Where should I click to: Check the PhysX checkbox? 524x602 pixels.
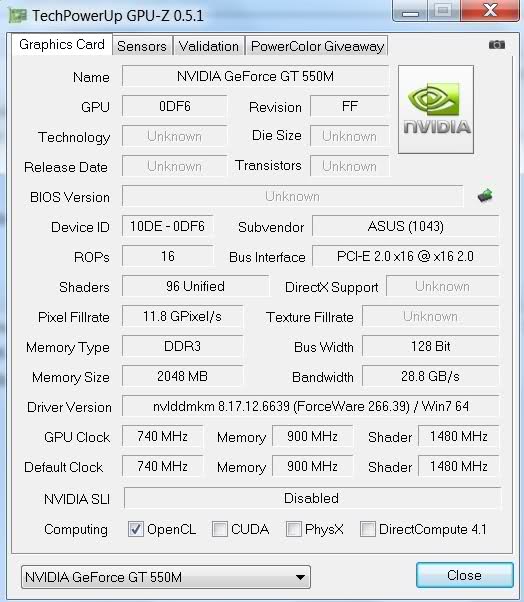[x=294, y=529]
